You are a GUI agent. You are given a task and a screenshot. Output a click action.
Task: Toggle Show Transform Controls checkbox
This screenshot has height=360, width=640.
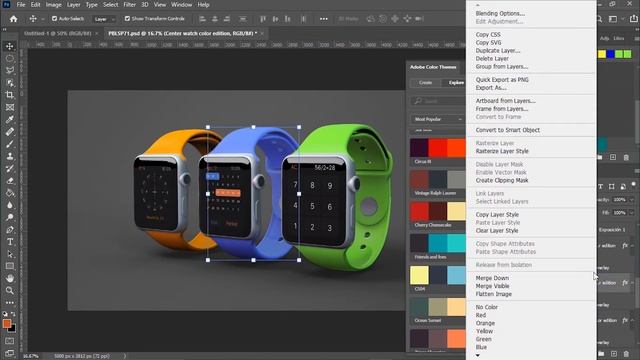[127, 19]
